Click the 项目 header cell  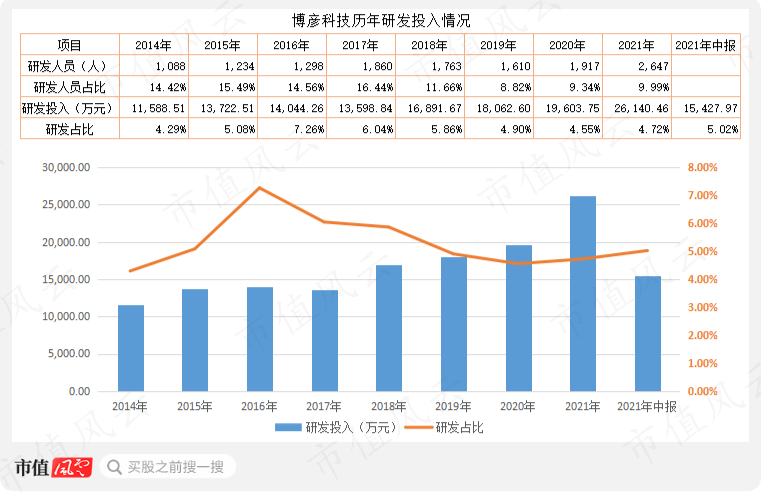69,45
